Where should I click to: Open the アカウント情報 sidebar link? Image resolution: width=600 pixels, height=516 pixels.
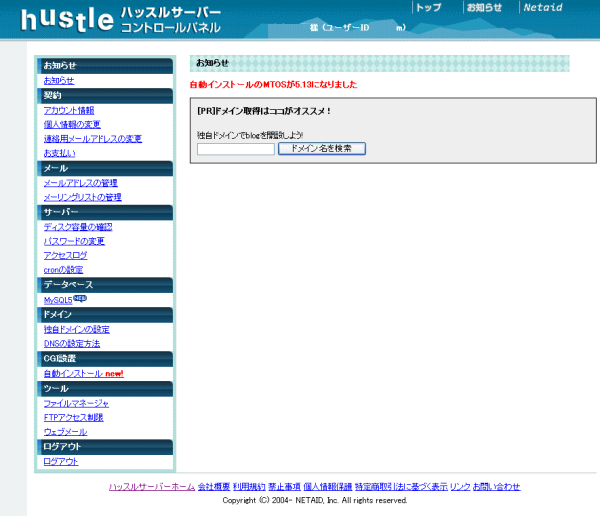click(x=69, y=110)
